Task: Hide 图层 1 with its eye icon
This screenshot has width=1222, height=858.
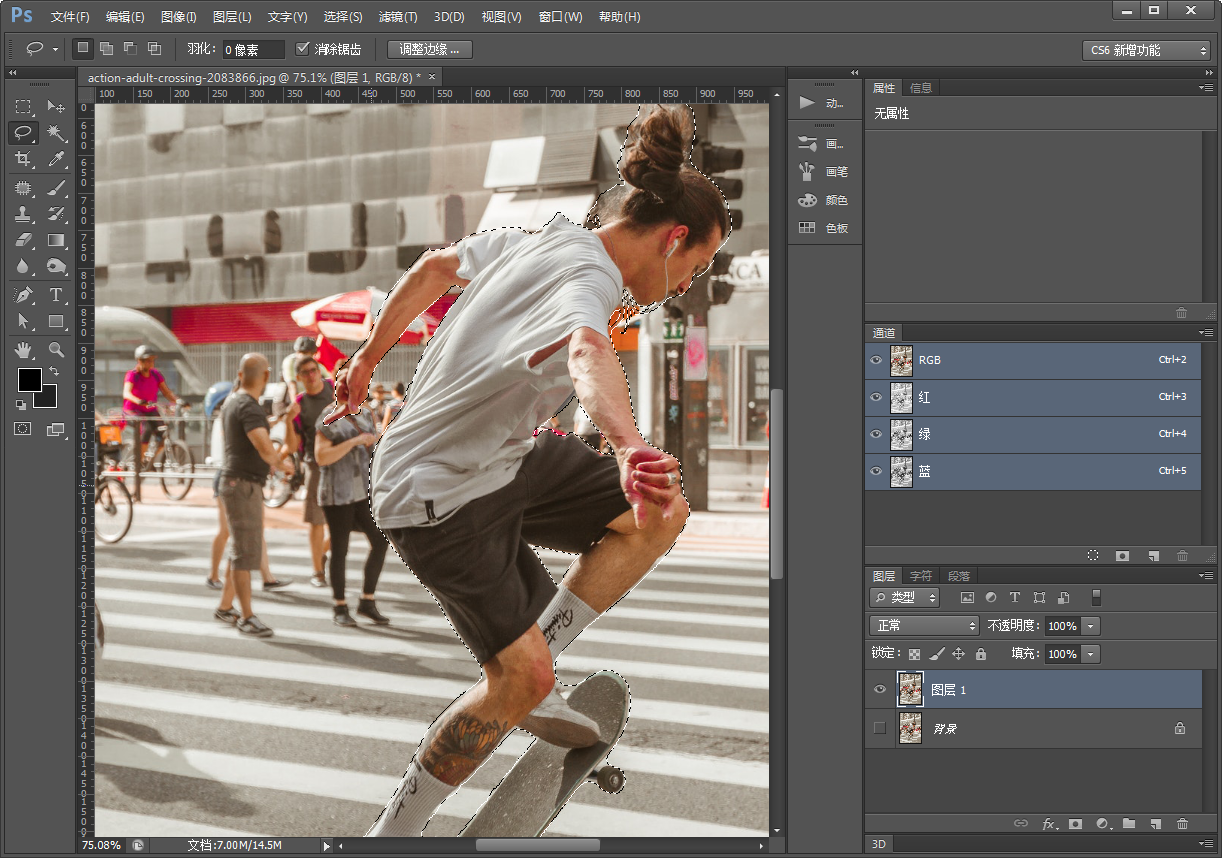Action: (880, 689)
